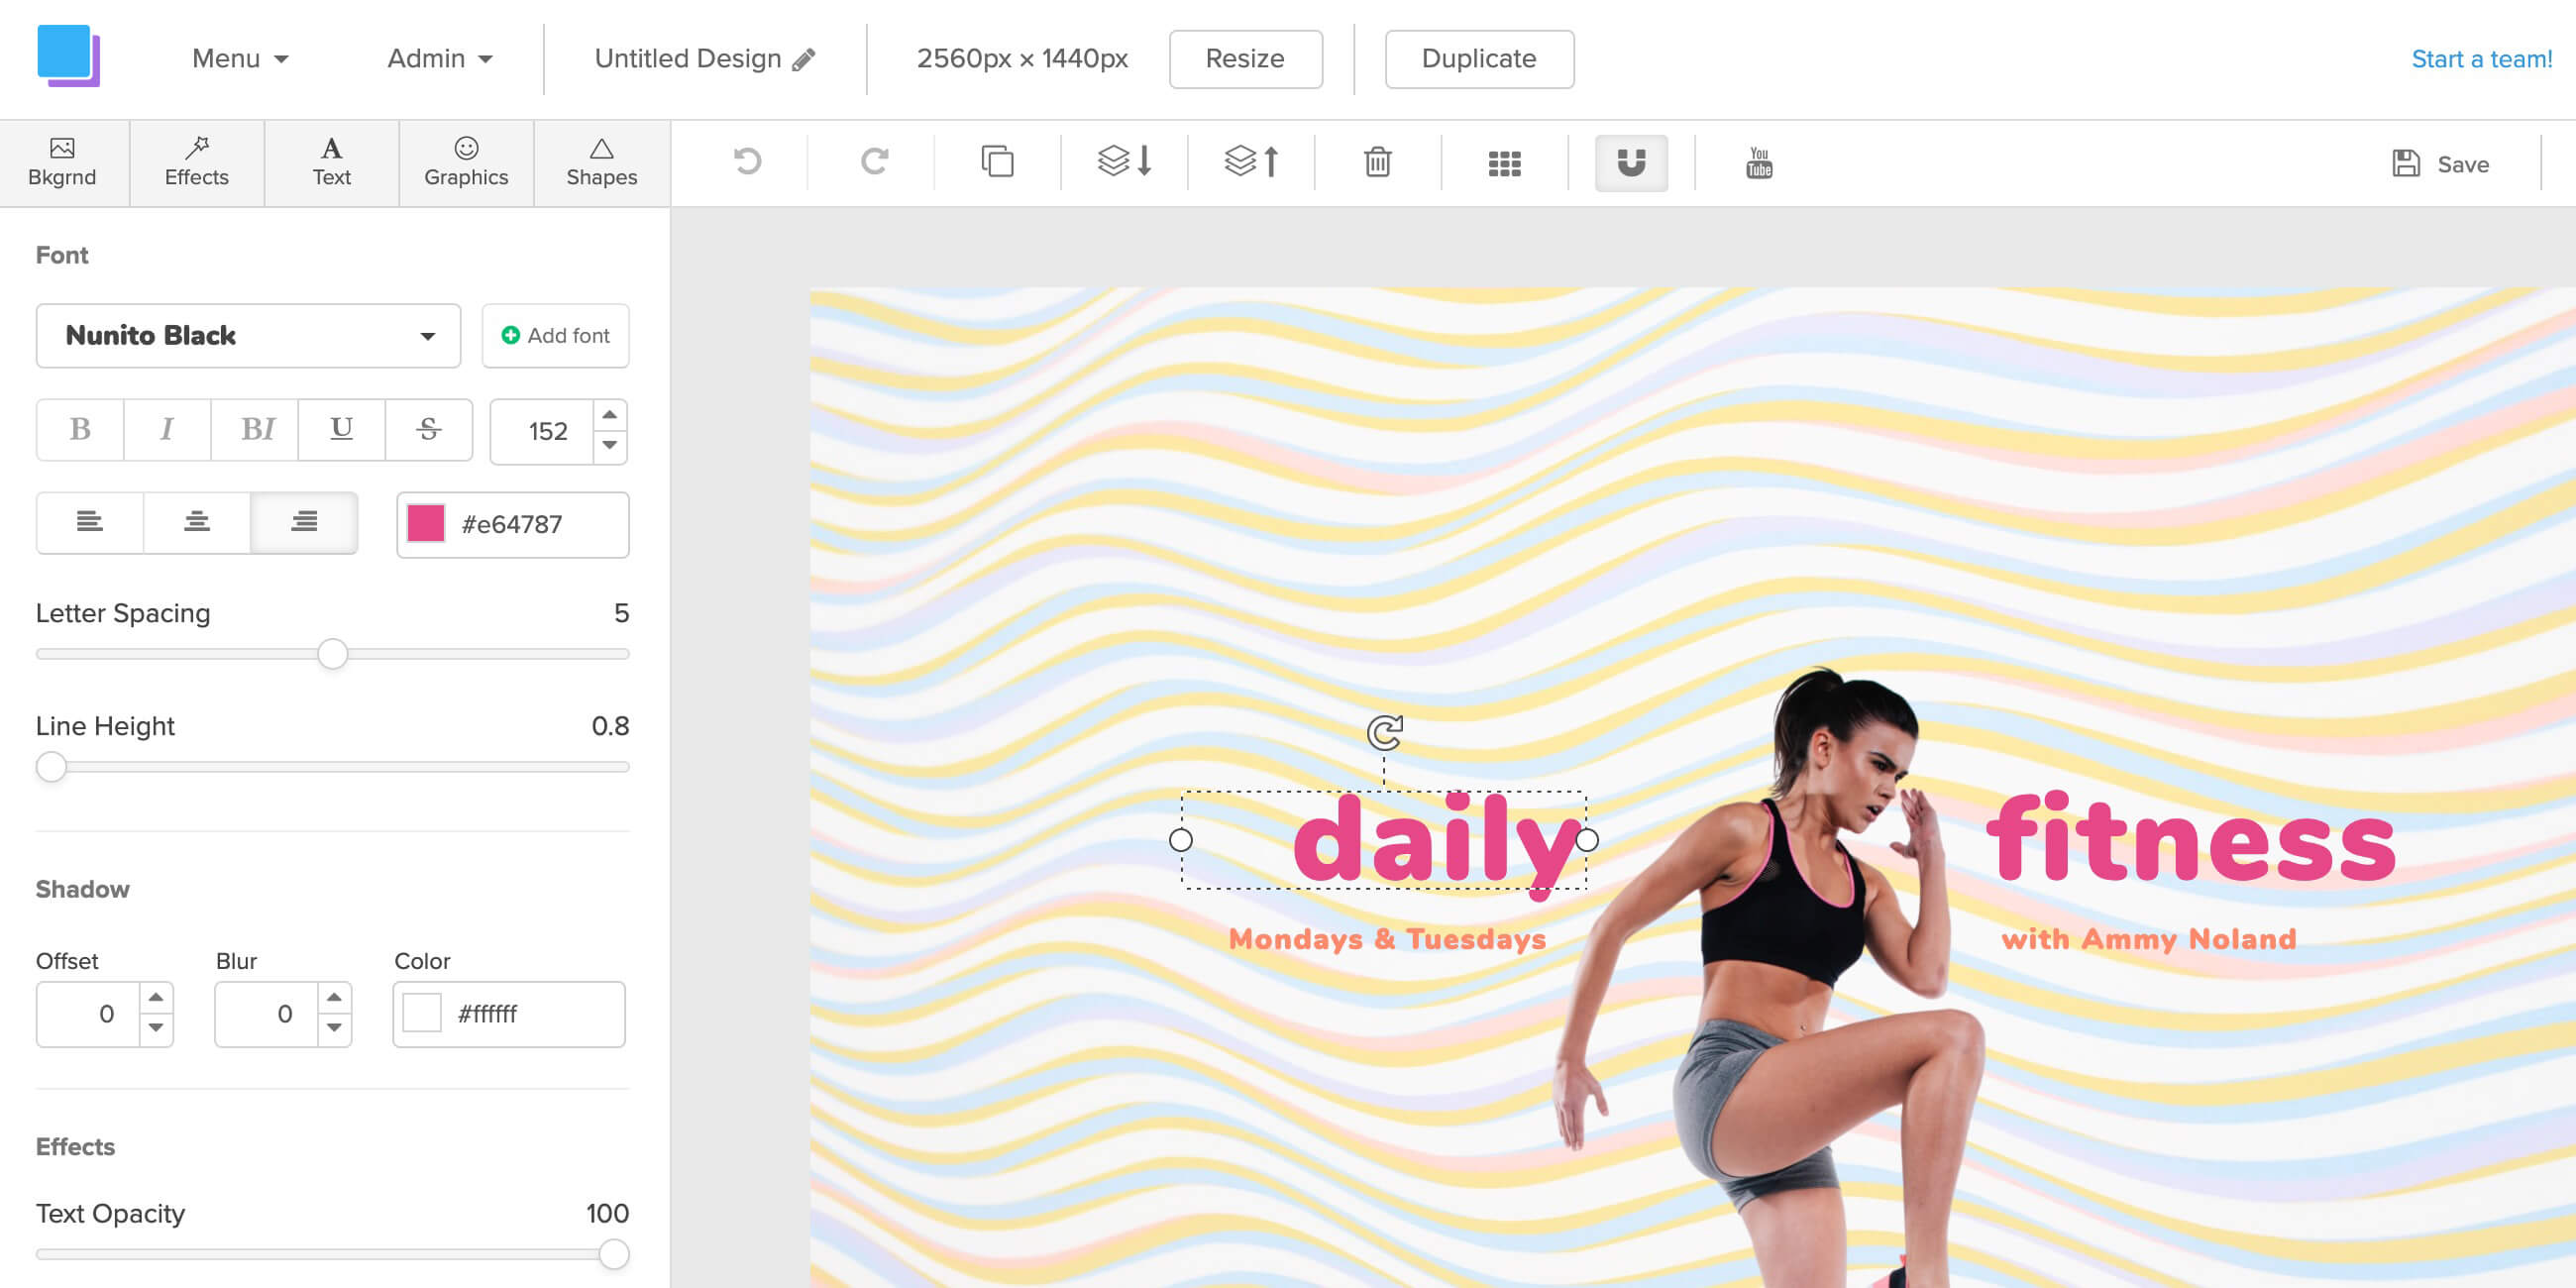Image resolution: width=2576 pixels, height=1288 pixels.
Task: Click the right resize handle of the daily text box
Action: 1587,840
